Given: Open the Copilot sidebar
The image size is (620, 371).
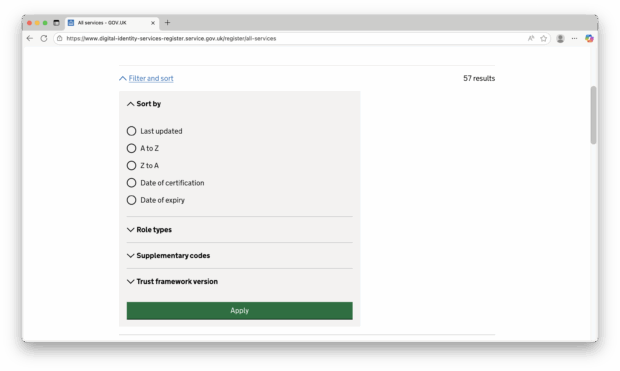Looking at the screenshot, I should 590,38.
